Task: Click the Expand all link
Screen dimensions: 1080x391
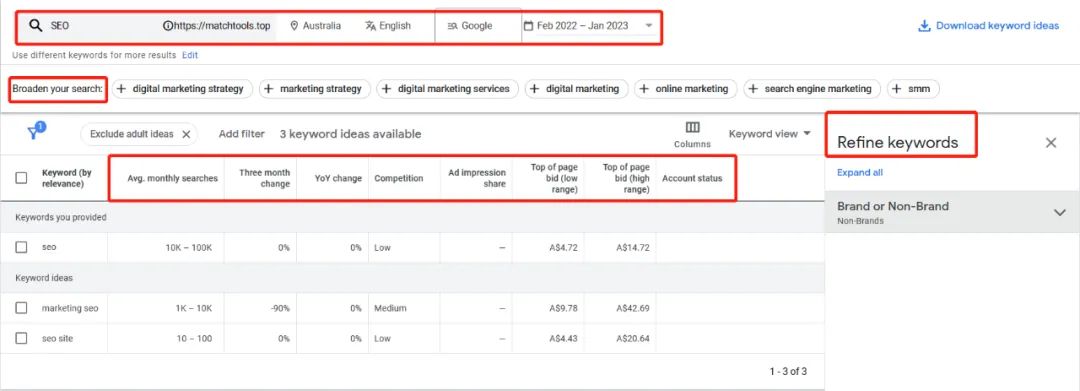Action: tap(860, 173)
